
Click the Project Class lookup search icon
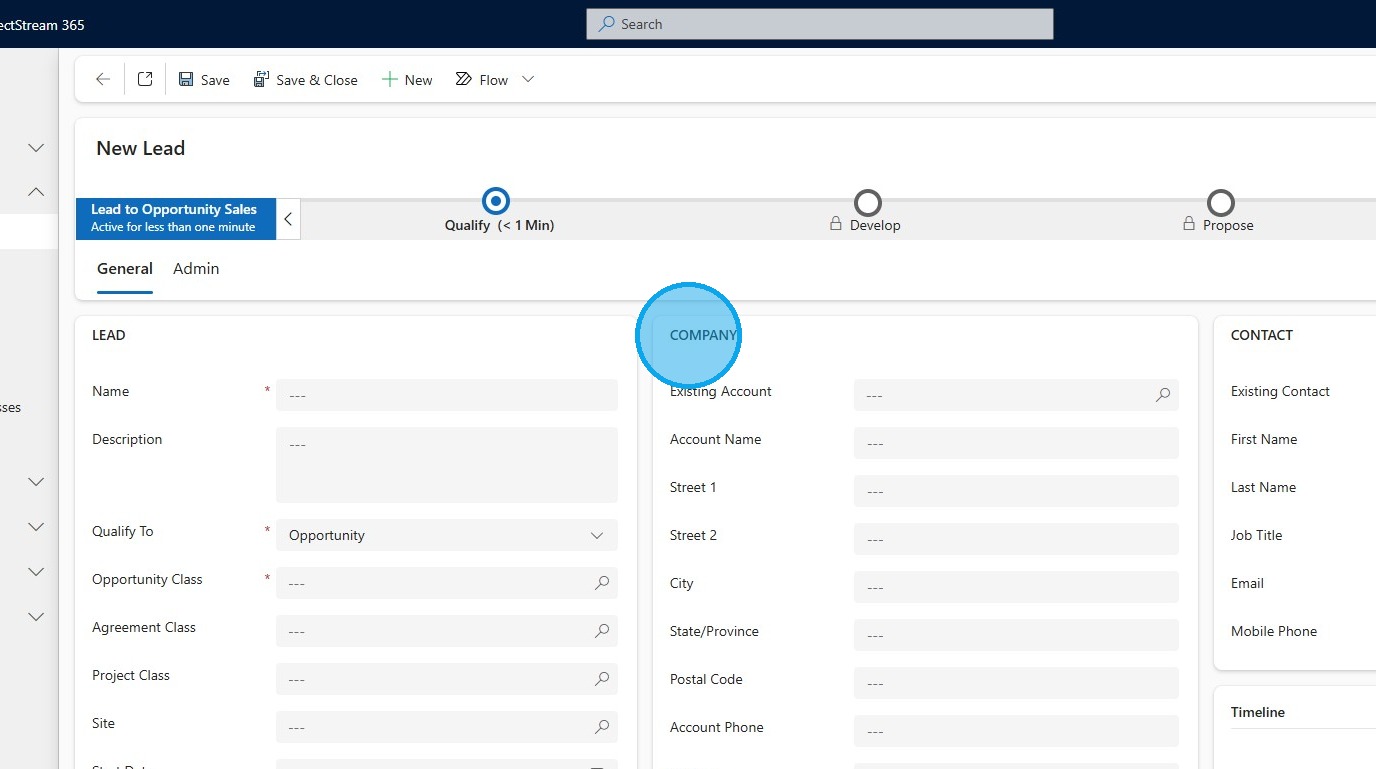pos(602,679)
